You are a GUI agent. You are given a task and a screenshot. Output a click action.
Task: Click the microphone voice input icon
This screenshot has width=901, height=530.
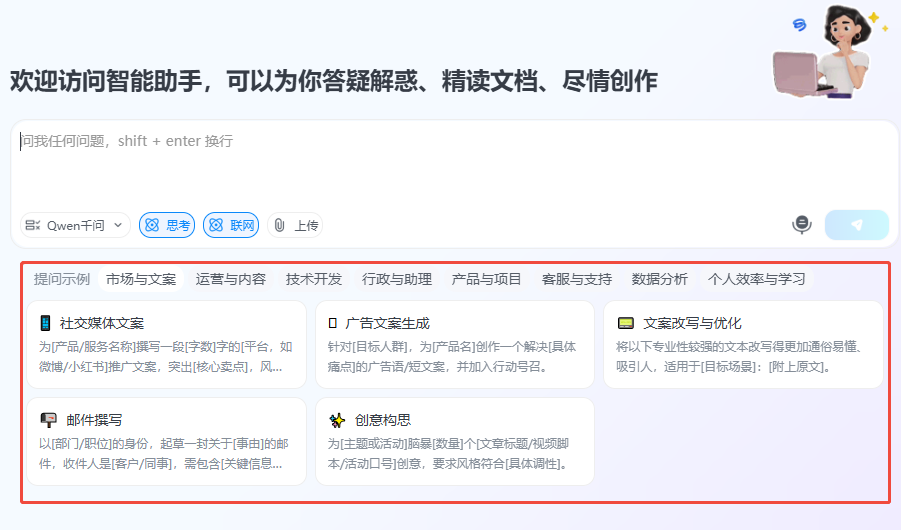click(802, 224)
